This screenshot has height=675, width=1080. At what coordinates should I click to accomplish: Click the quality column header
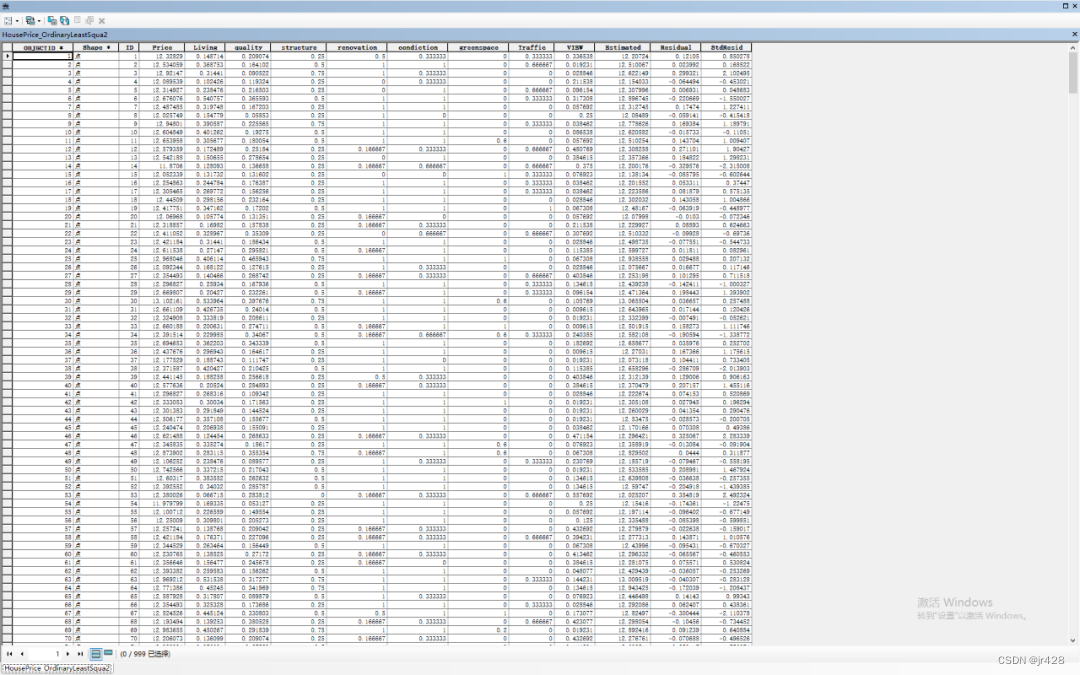[248, 48]
